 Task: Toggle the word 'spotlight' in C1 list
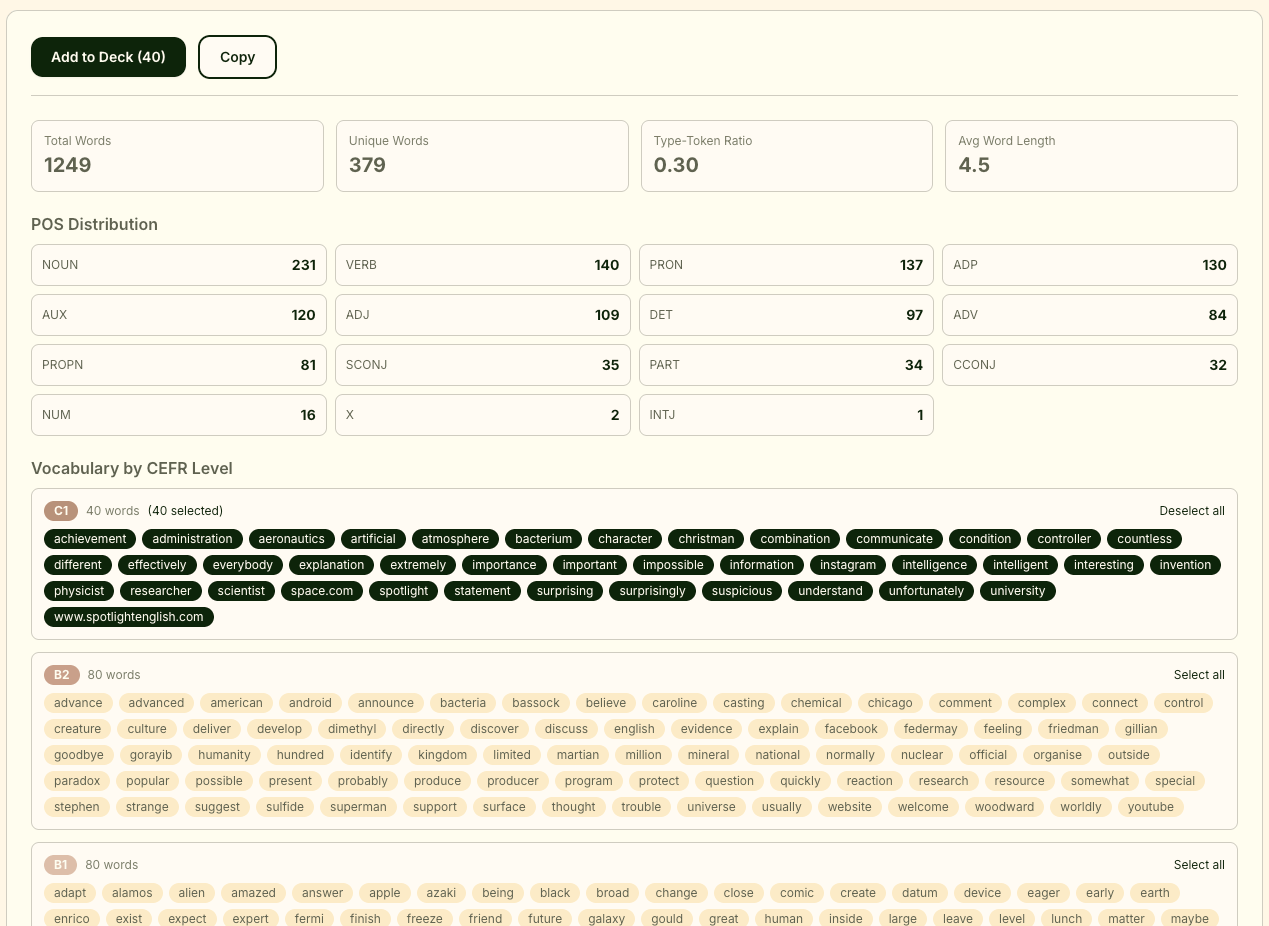tap(403, 591)
